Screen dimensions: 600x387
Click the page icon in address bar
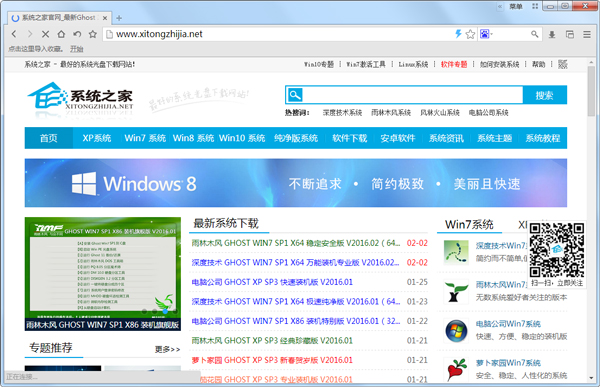[109, 34]
